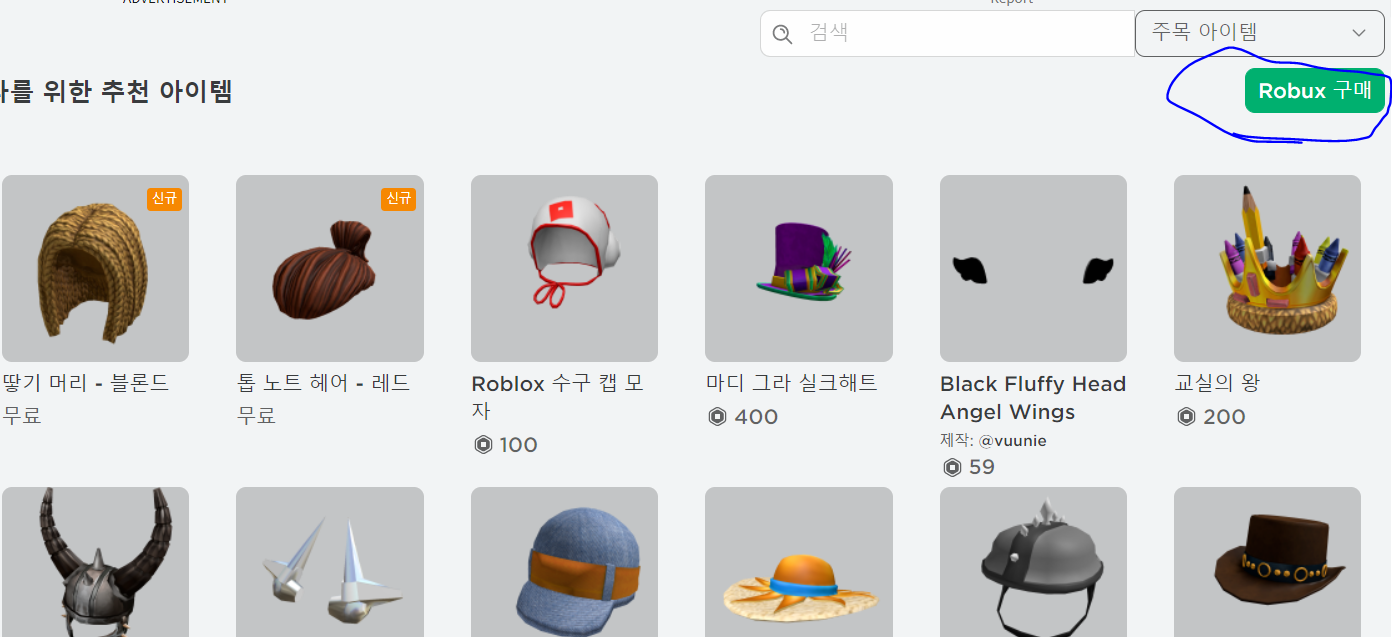This screenshot has height=637, width=1392.
Task: Click the price 400 under 마디 그라 실크해트
Action: 756,417
